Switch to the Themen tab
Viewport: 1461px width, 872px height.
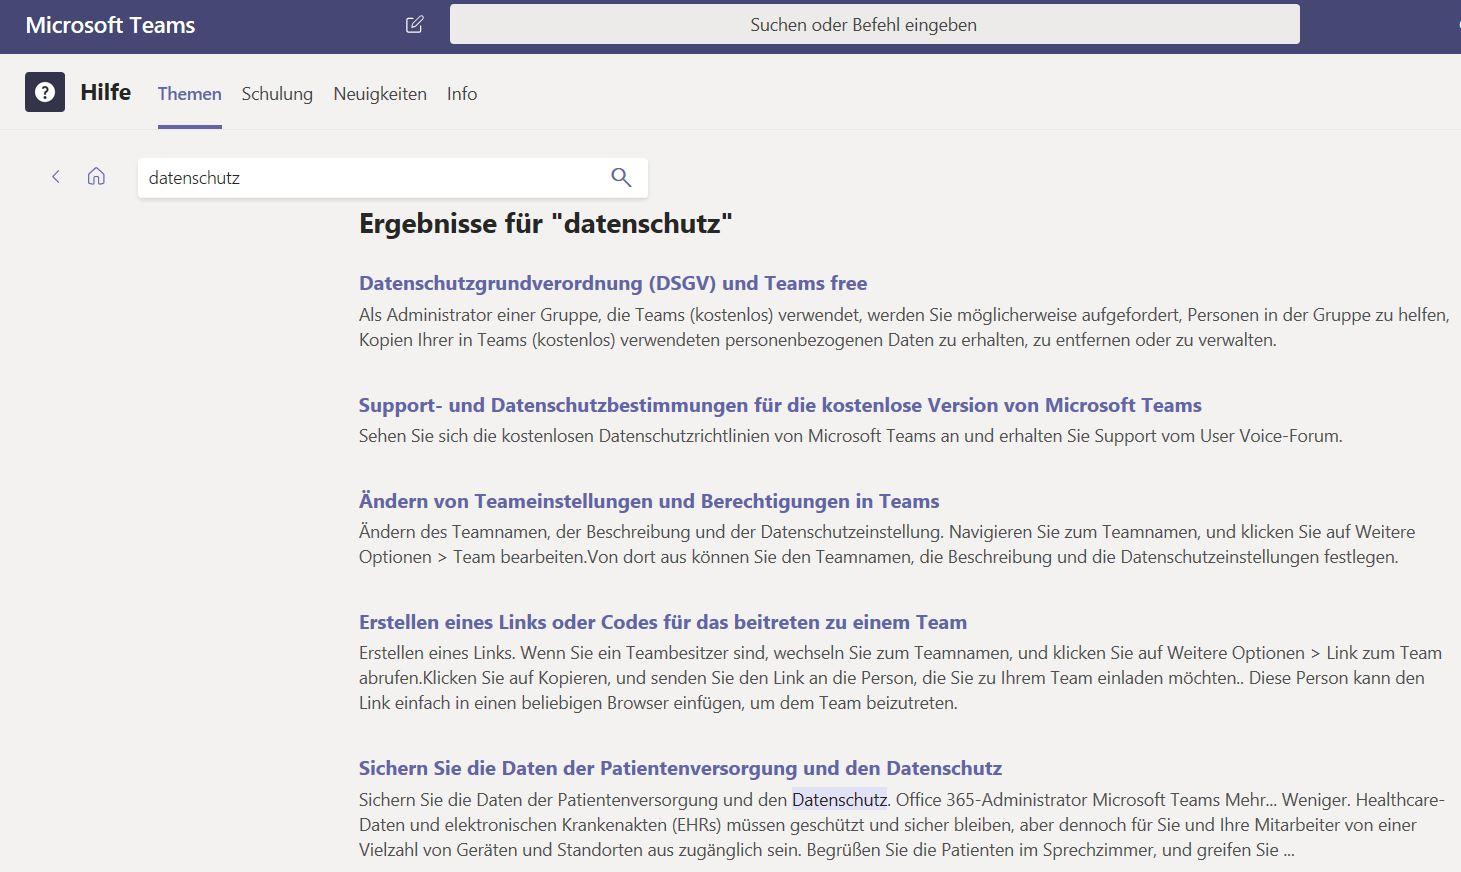point(189,94)
